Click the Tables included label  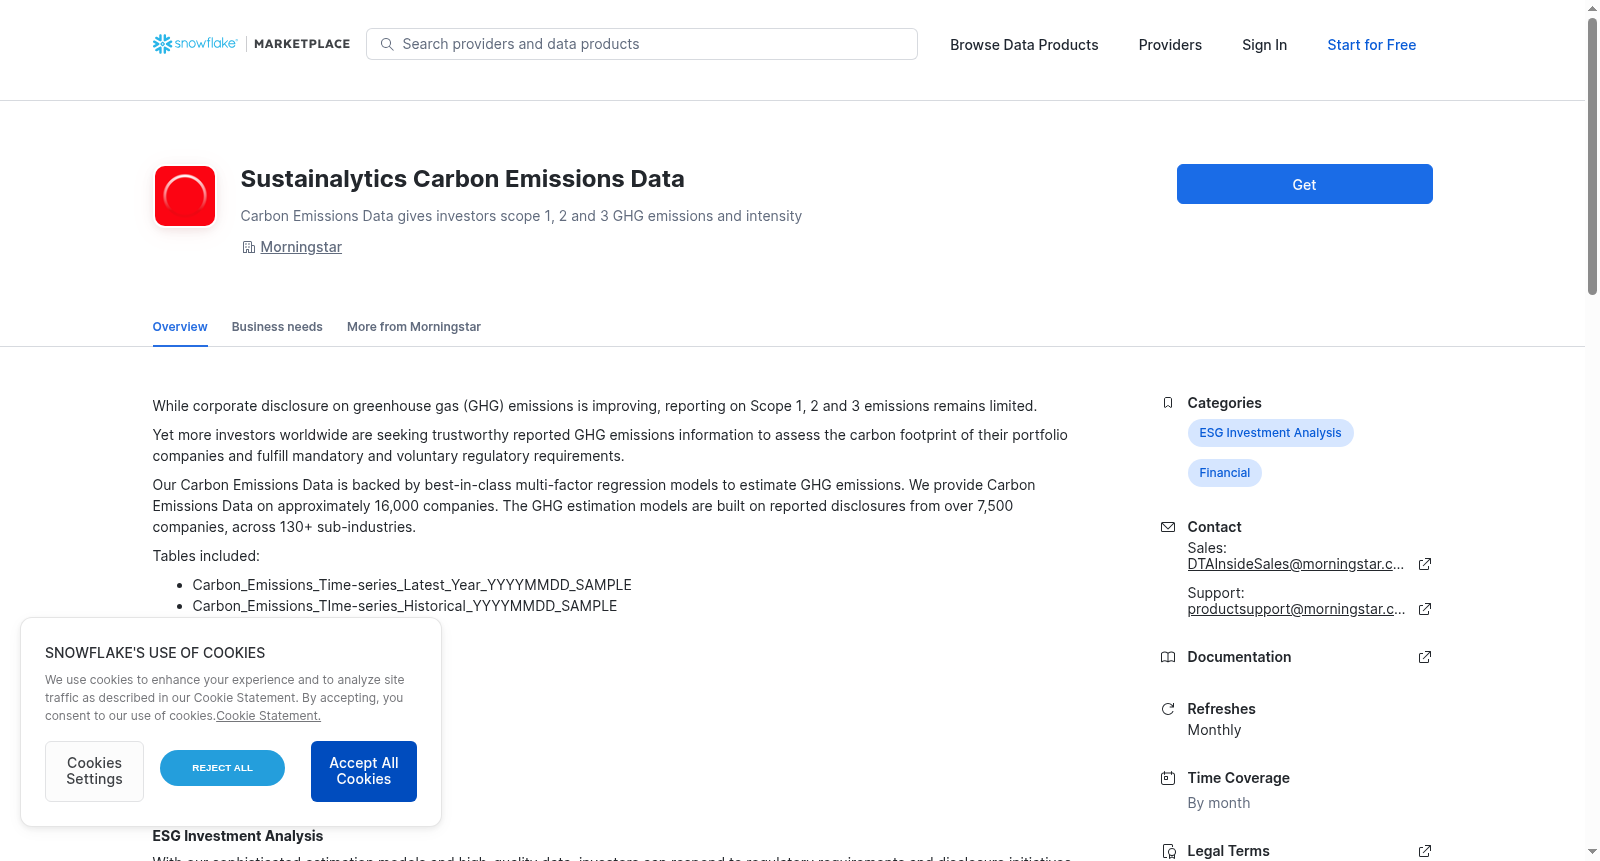(x=206, y=556)
